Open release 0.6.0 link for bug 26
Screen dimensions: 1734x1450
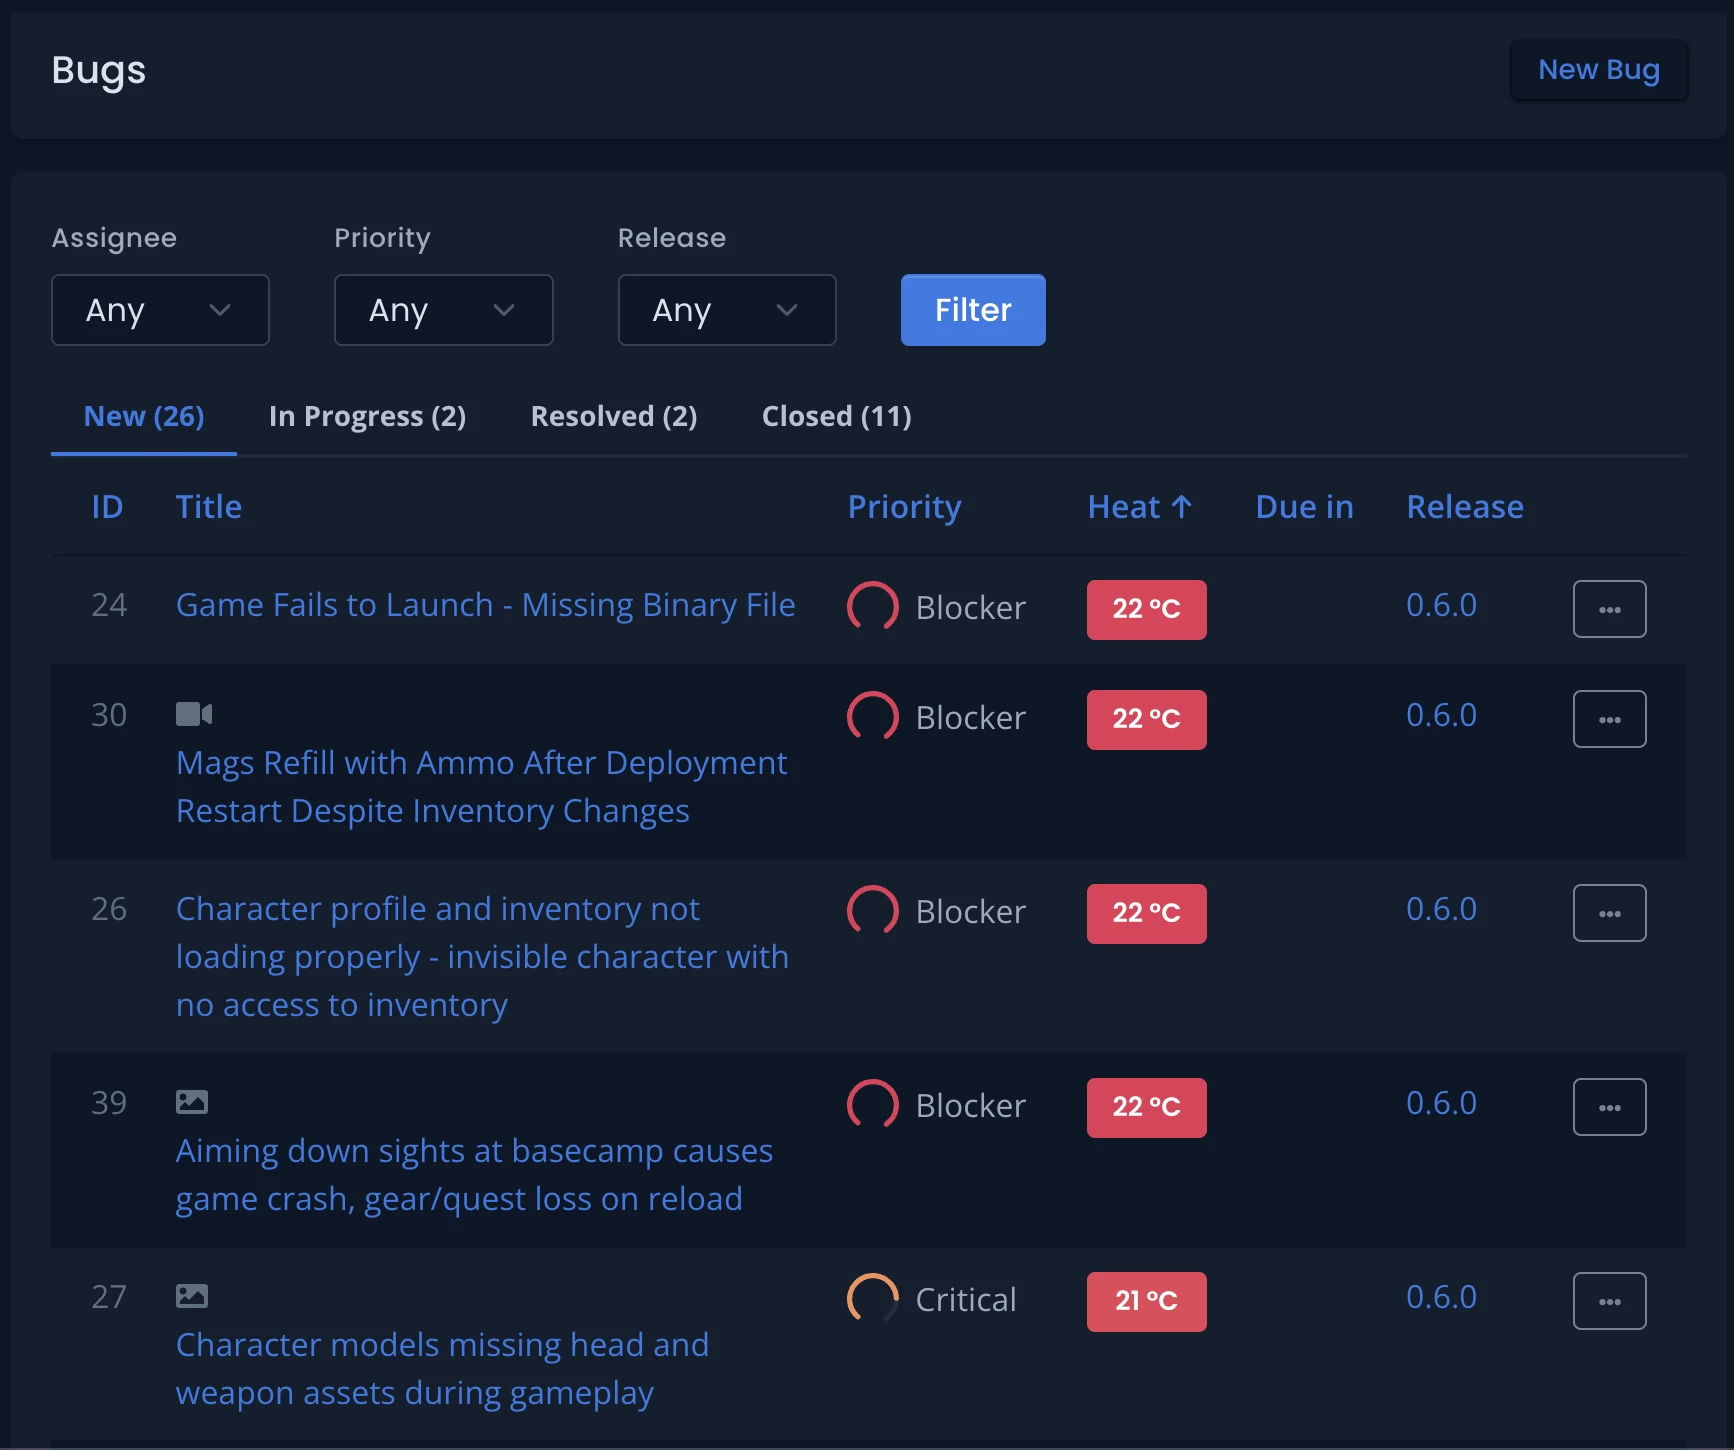pos(1441,909)
